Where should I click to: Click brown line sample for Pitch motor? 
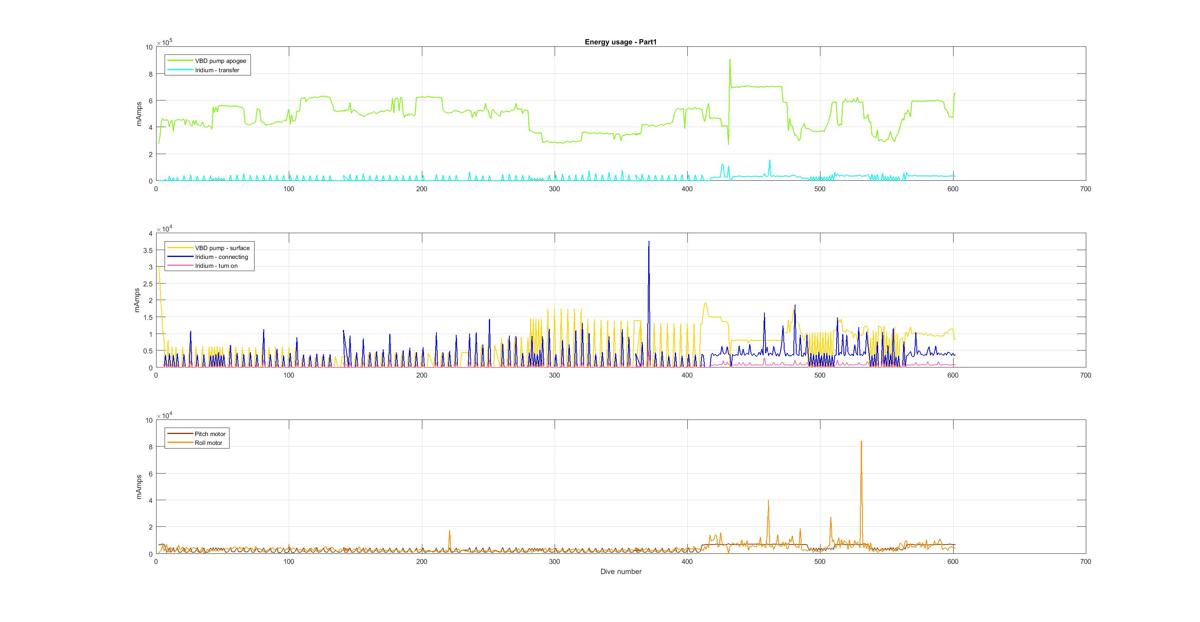179,433
